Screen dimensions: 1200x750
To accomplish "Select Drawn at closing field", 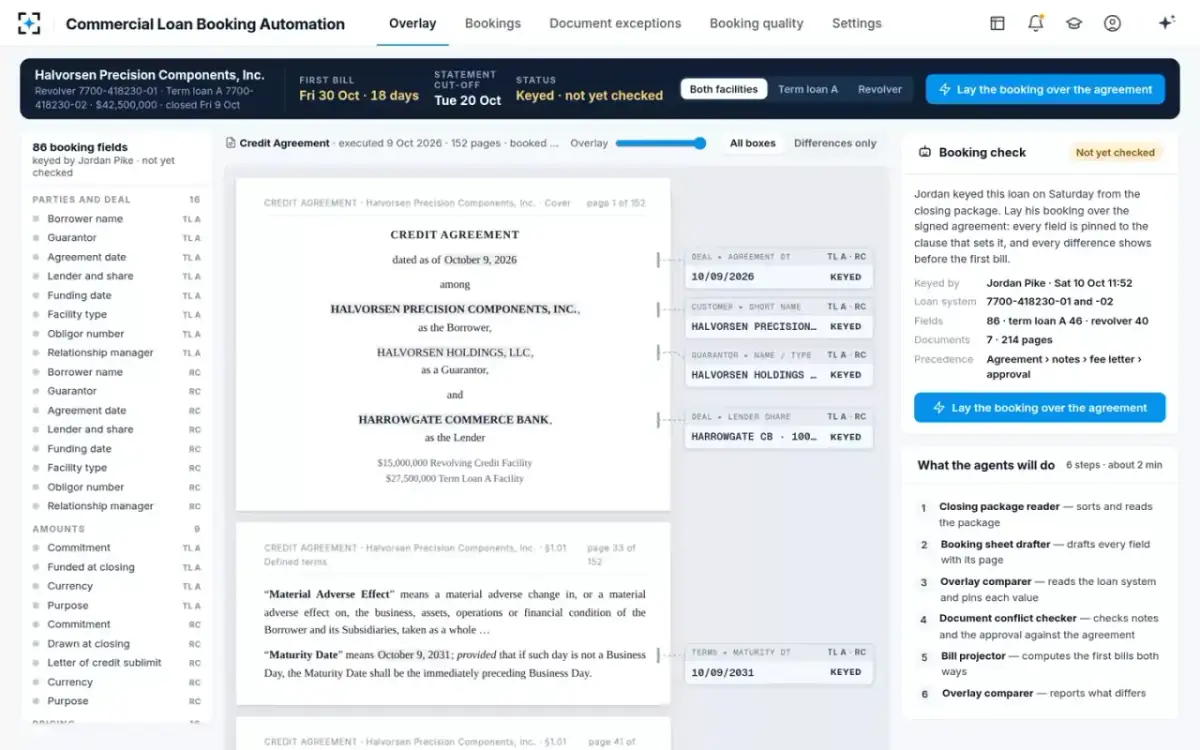I will tap(117, 644).
